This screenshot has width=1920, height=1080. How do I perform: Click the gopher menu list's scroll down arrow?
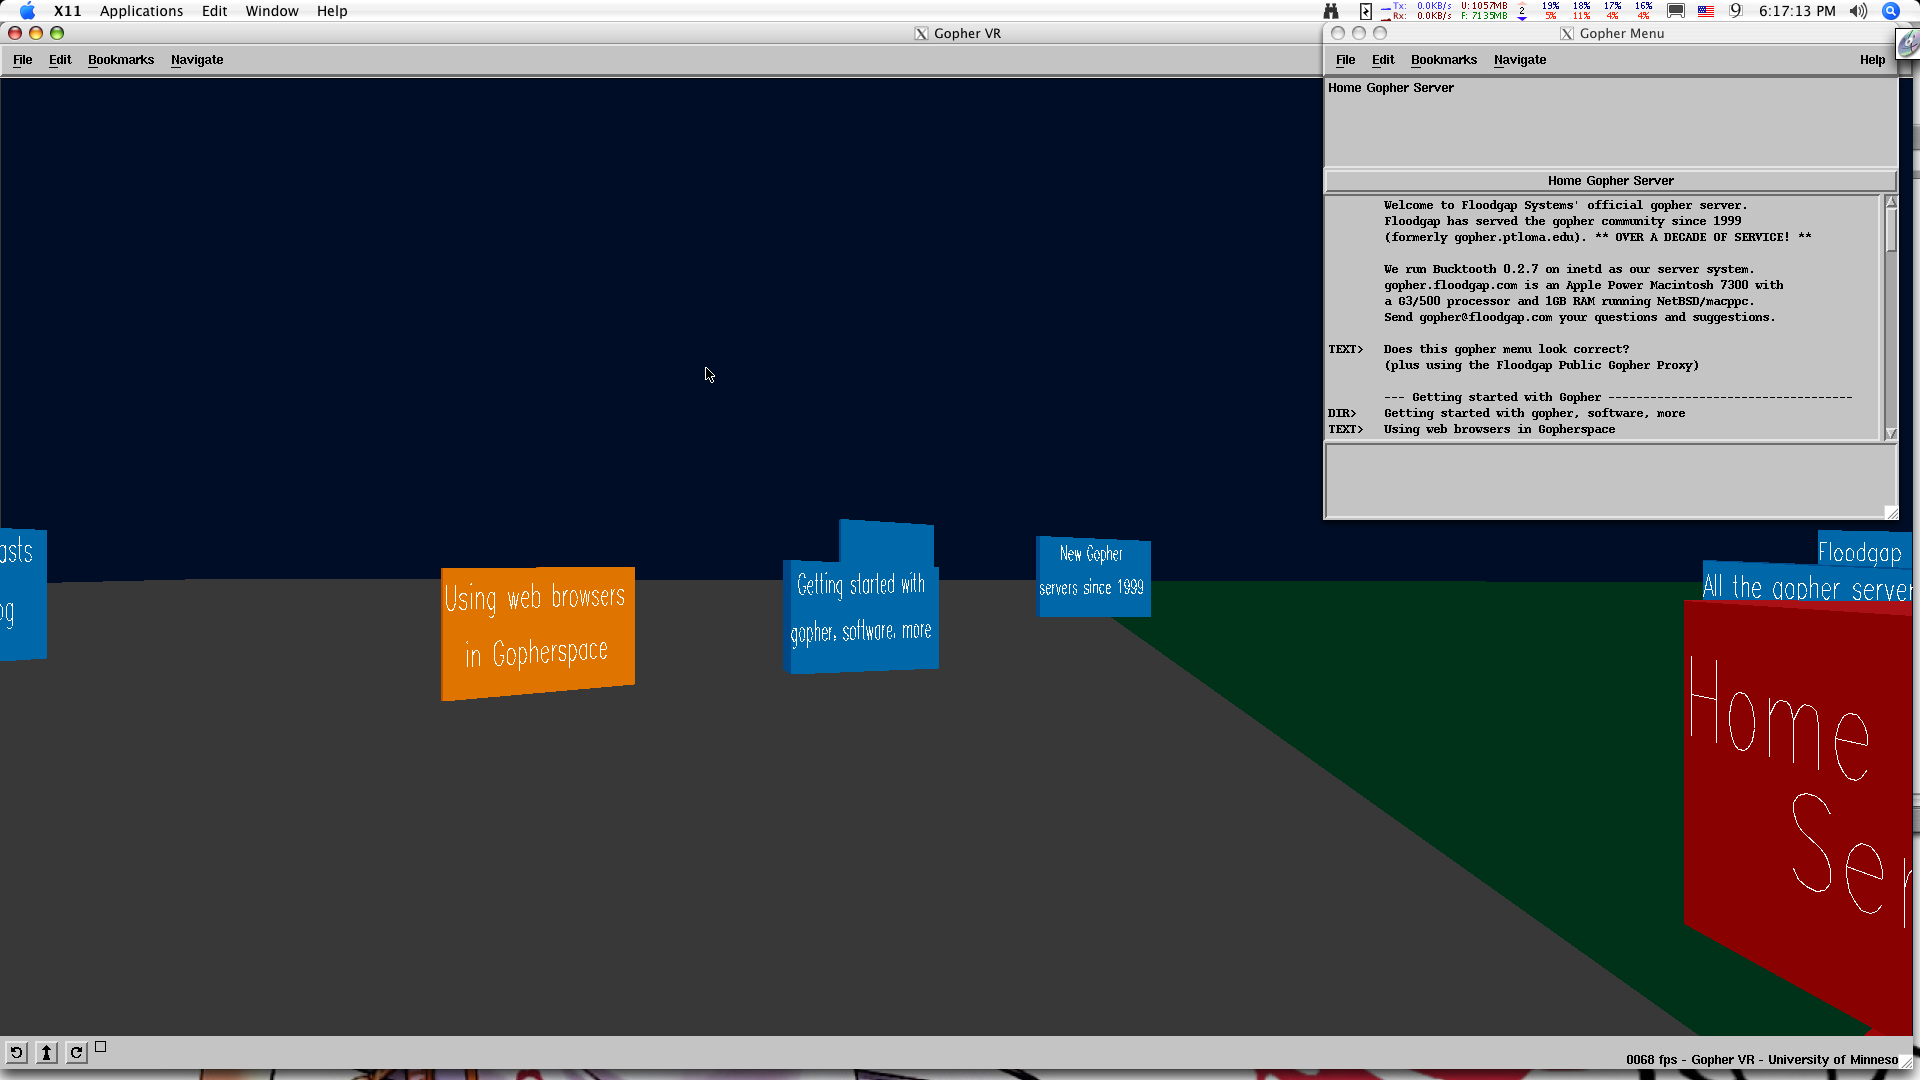(1890, 433)
